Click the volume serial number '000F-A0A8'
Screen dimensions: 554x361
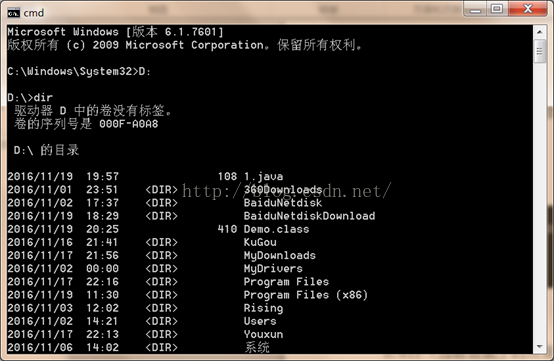(x=129, y=124)
